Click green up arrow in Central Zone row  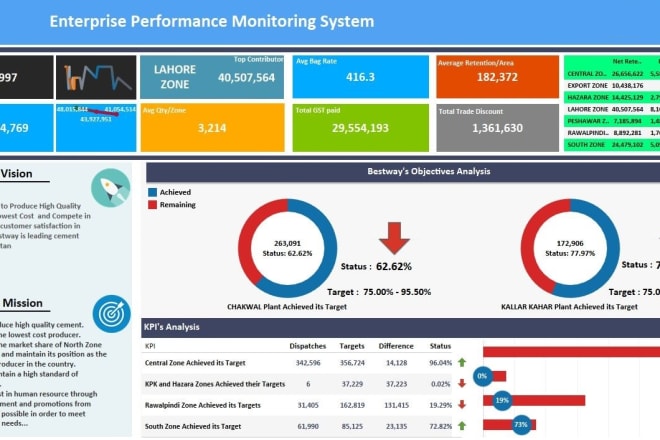pyautogui.click(x=462, y=362)
